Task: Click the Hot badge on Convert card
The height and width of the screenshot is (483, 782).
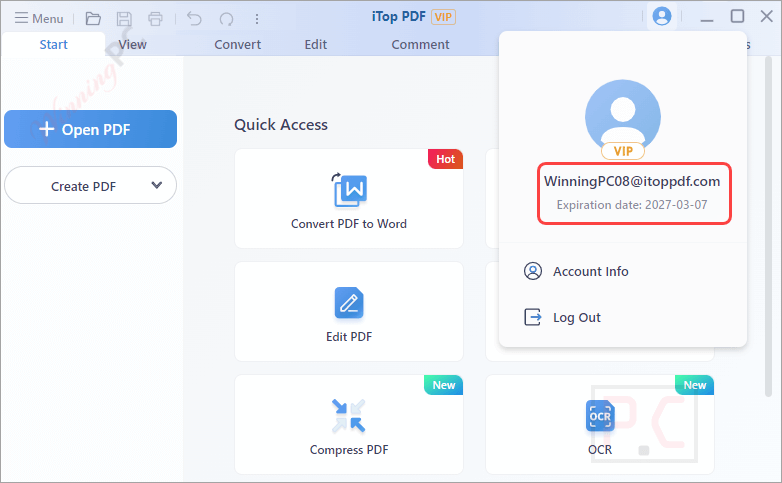Action: [x=445, y=159]
